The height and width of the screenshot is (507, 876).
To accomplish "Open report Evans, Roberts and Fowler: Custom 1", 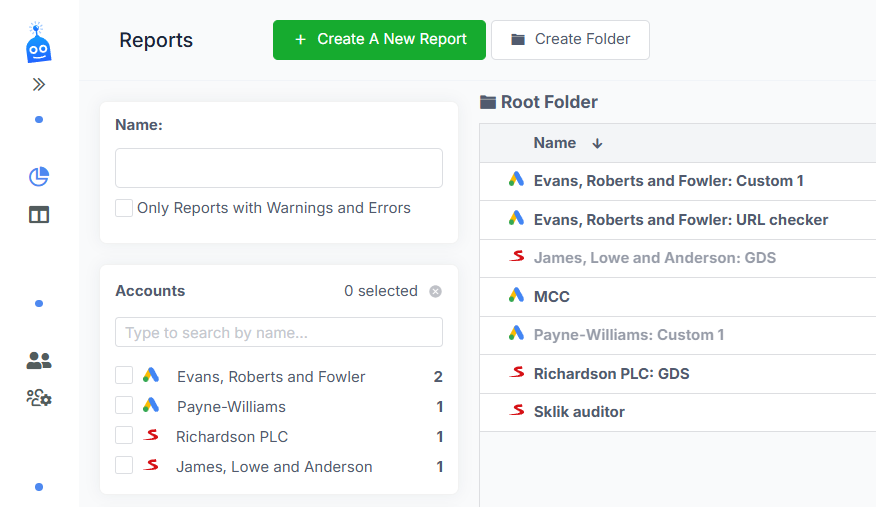I will [x=669, y=181].
